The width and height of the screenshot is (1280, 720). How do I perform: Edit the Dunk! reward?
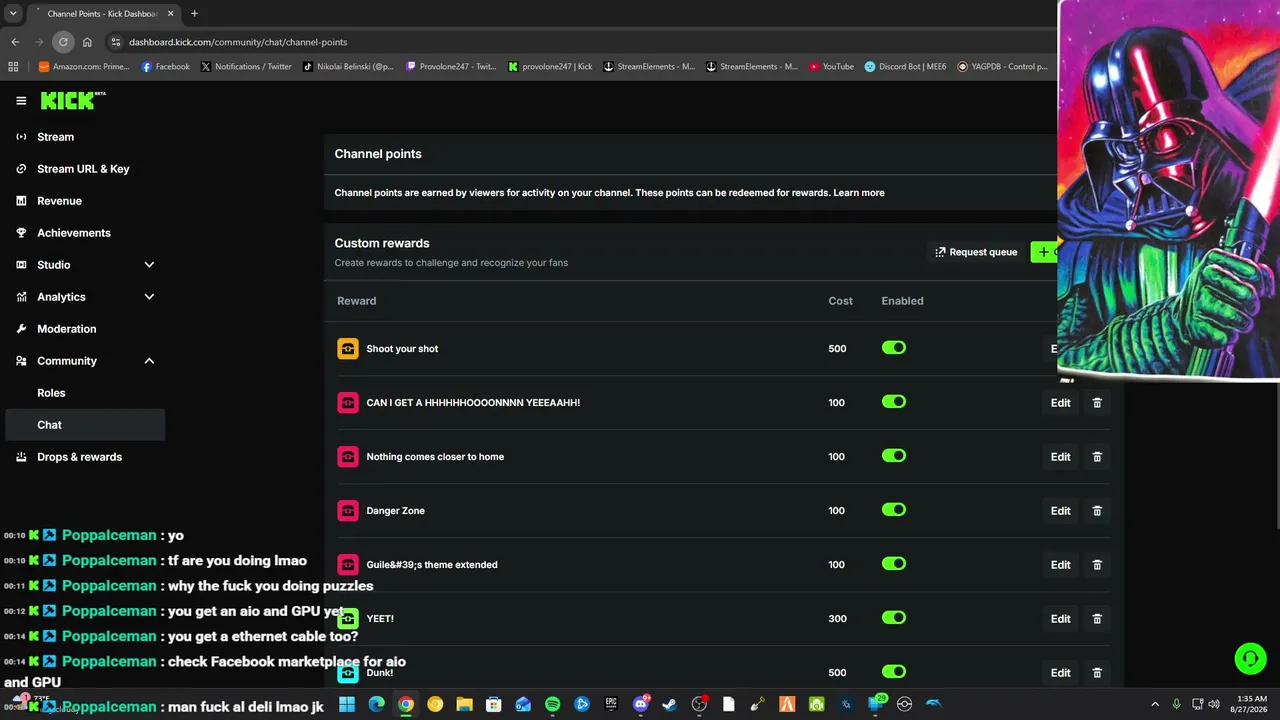point(1061,673)
